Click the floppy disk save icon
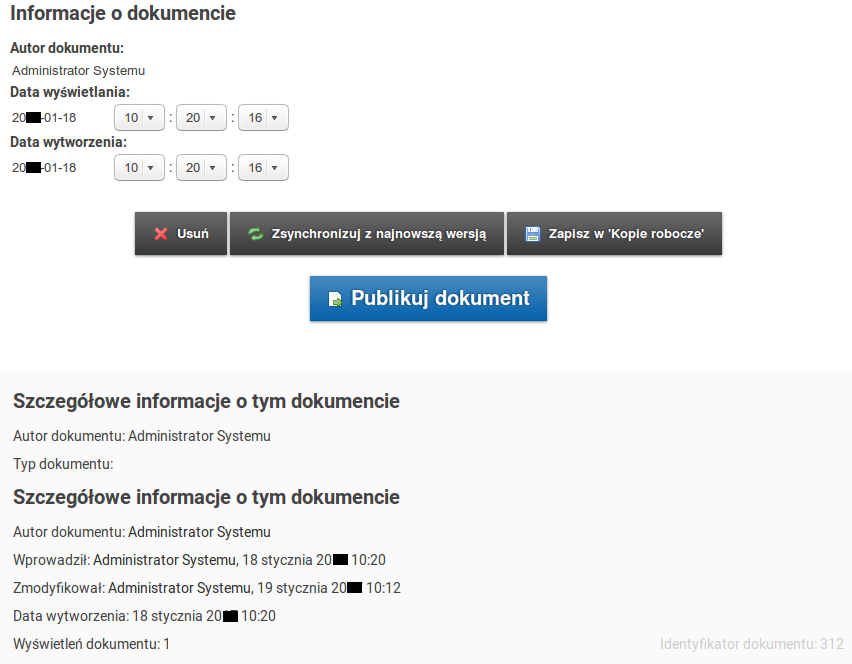Screen dimensions: 852x664 coord(533,234)
